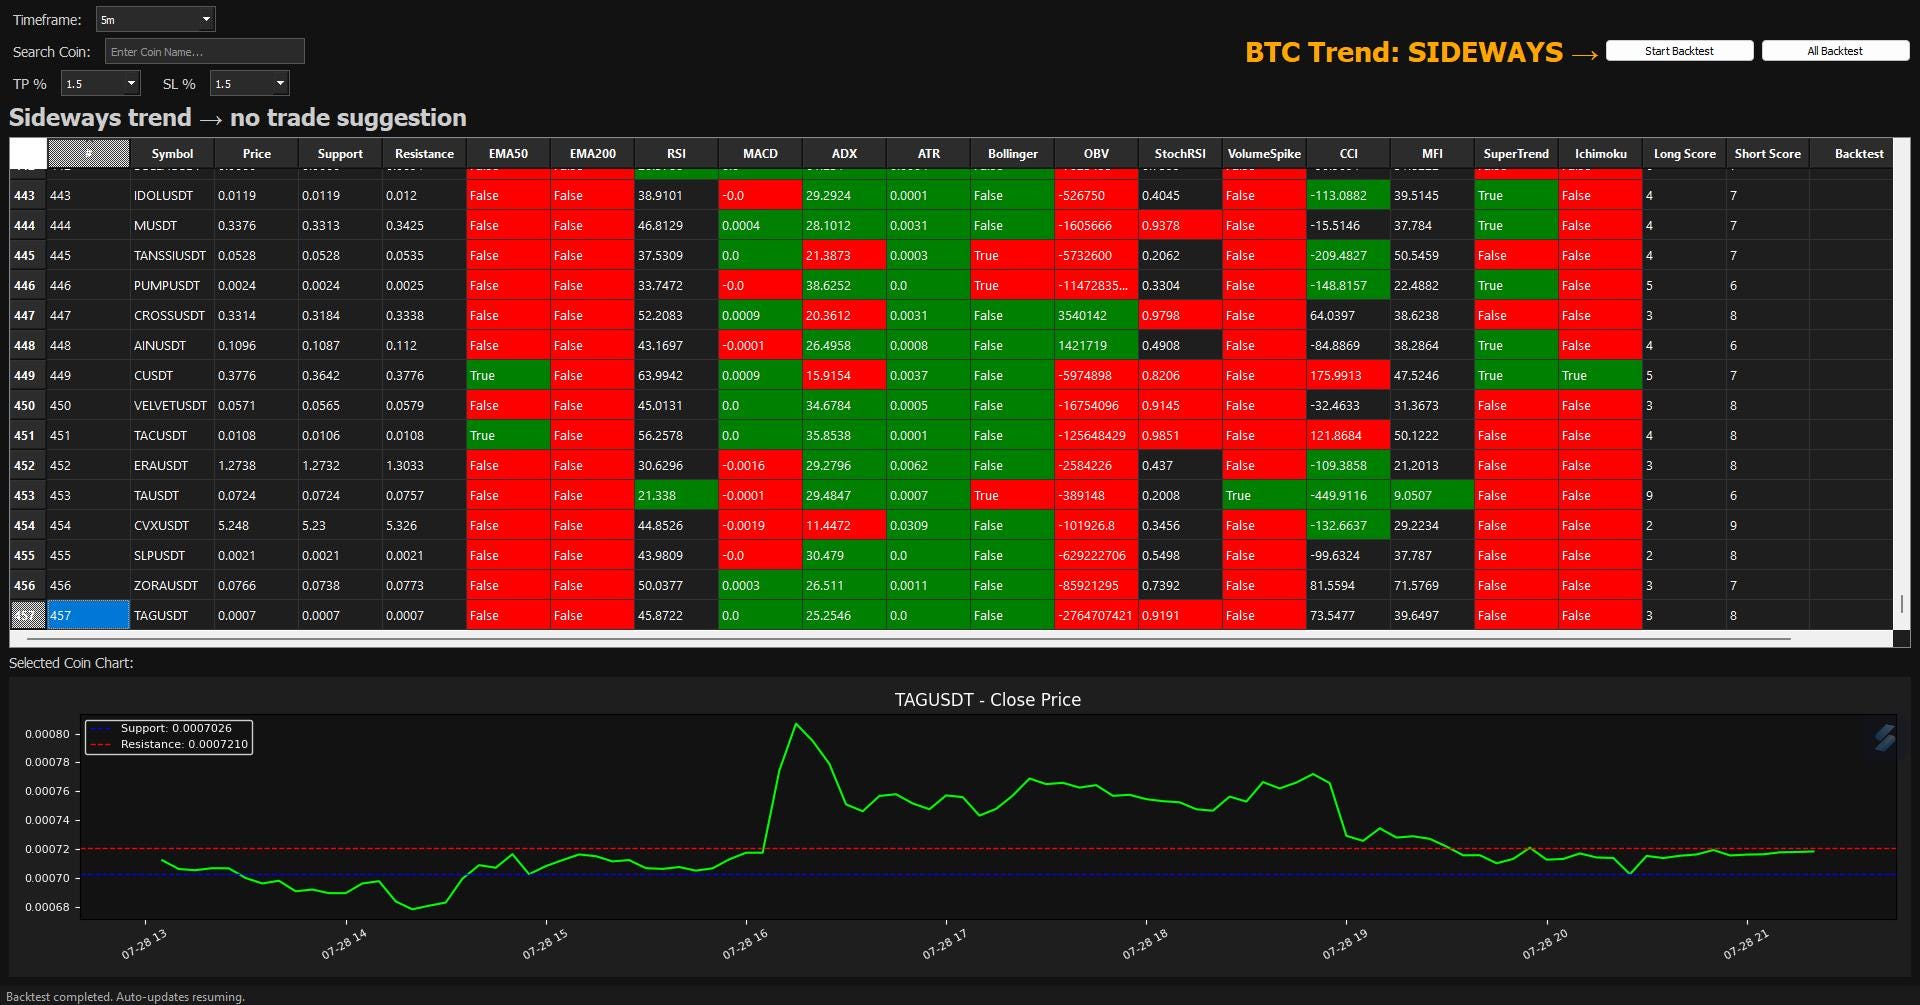The width and height of the screenshot is (1920, 1005).
Task: Open the Timeframe dropdown showing 5m
Action: click(x=155, y=18)
